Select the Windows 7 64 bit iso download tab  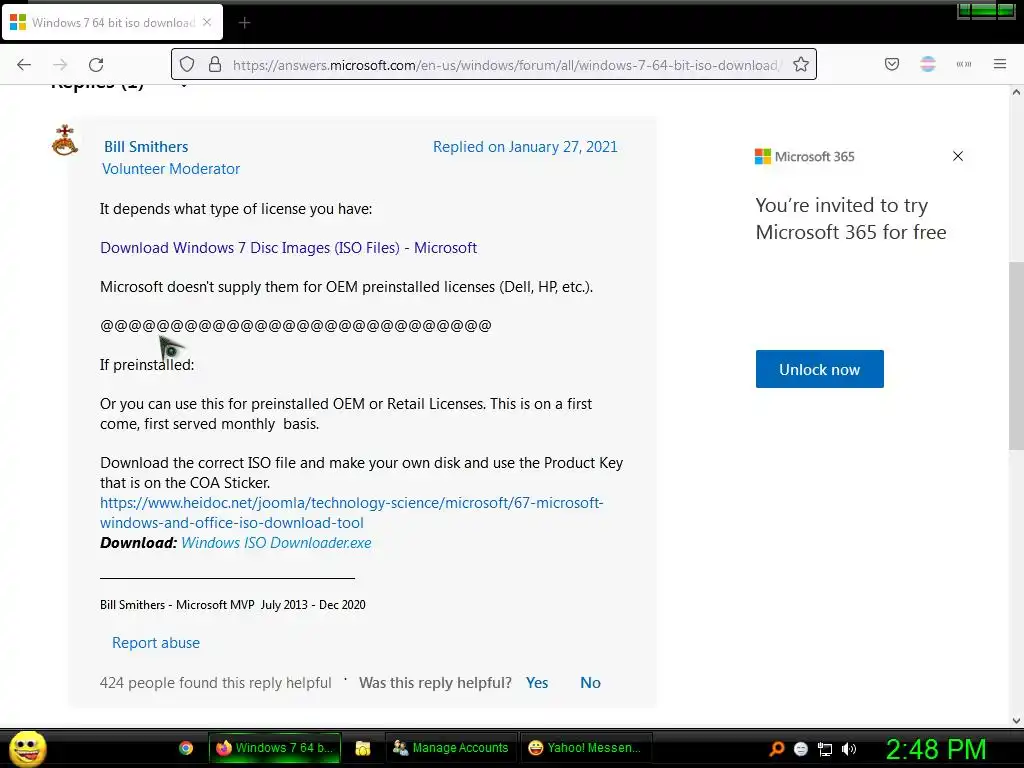pos(112,22)
